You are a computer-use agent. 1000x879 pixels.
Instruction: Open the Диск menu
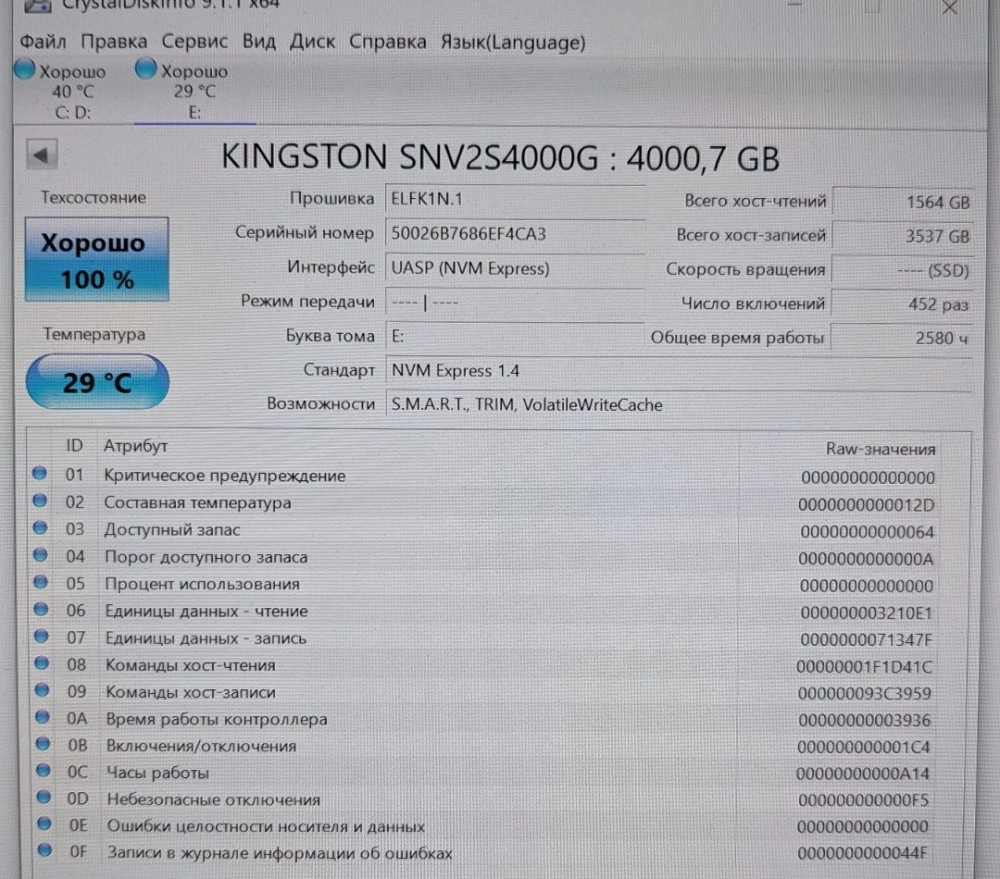(313, 42)
